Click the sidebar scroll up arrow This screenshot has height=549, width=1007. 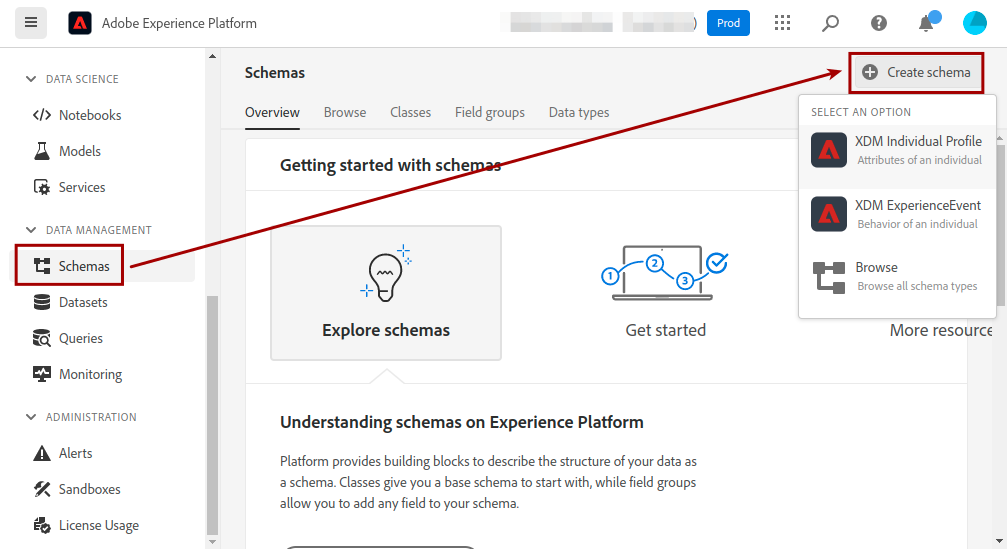213,57
